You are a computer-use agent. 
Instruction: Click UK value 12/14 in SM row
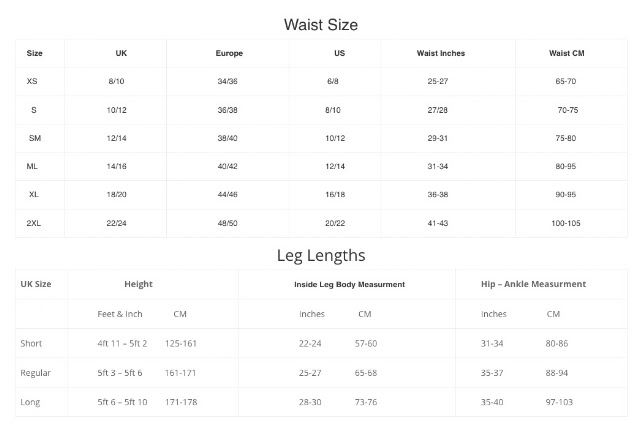pyautogui.click(x=116, y=138)
